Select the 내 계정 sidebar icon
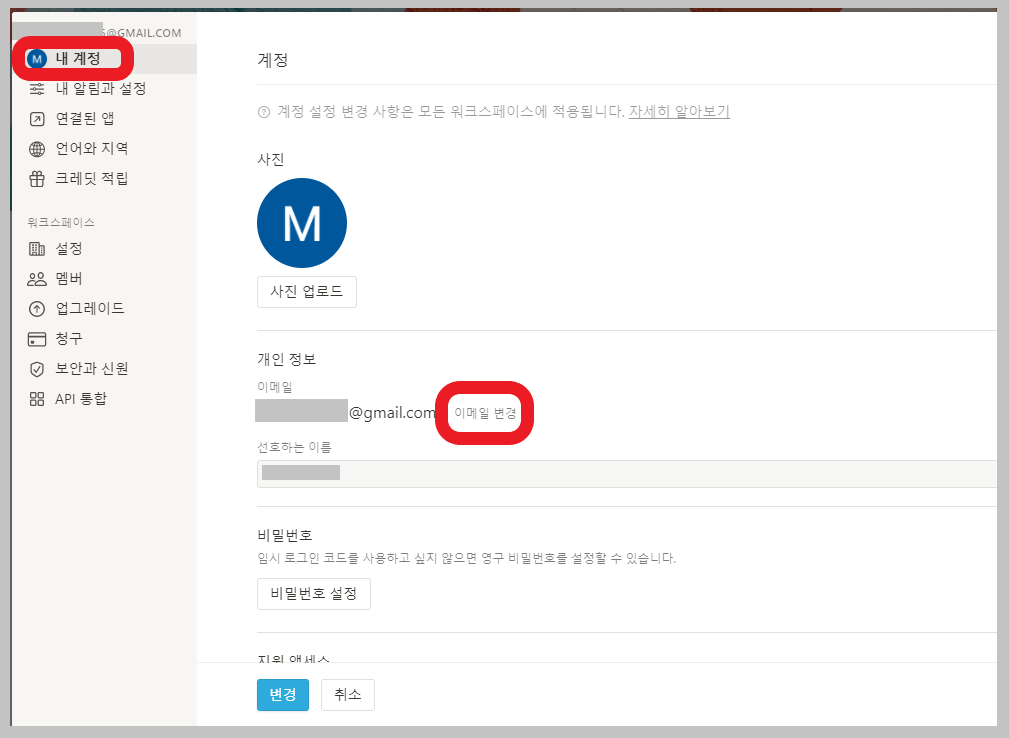 click(x=36, y=58)
